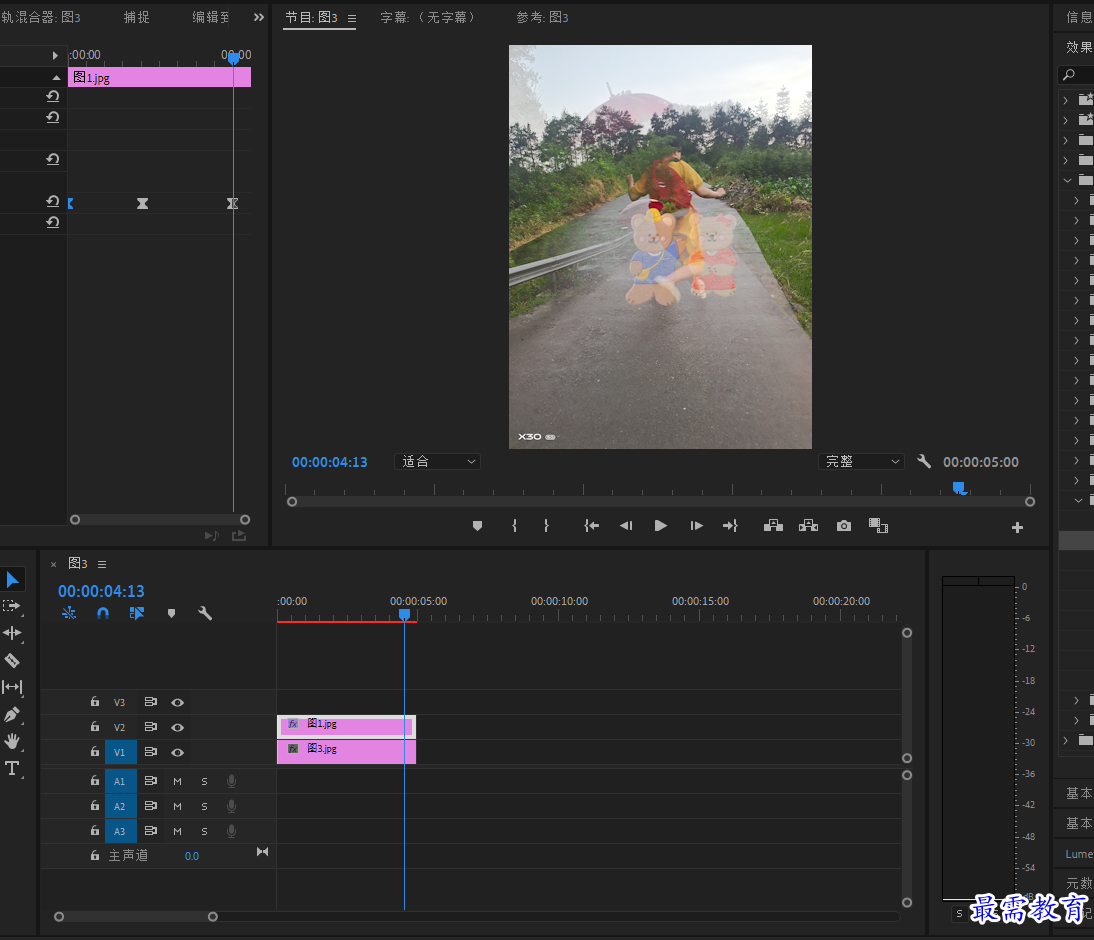1094x940 pixels.
Task: Go to In point in program monitor
Action: pos(592,526)
